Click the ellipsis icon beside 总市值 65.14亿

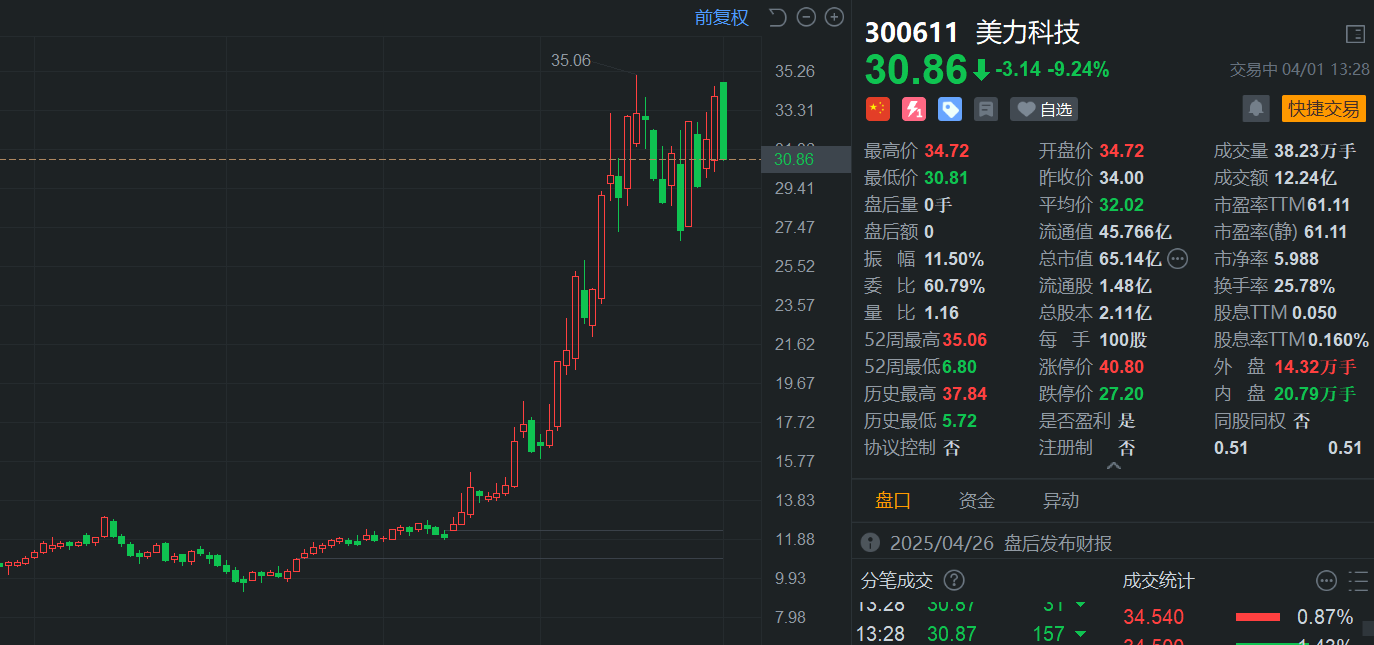[x=1178, y=259]
